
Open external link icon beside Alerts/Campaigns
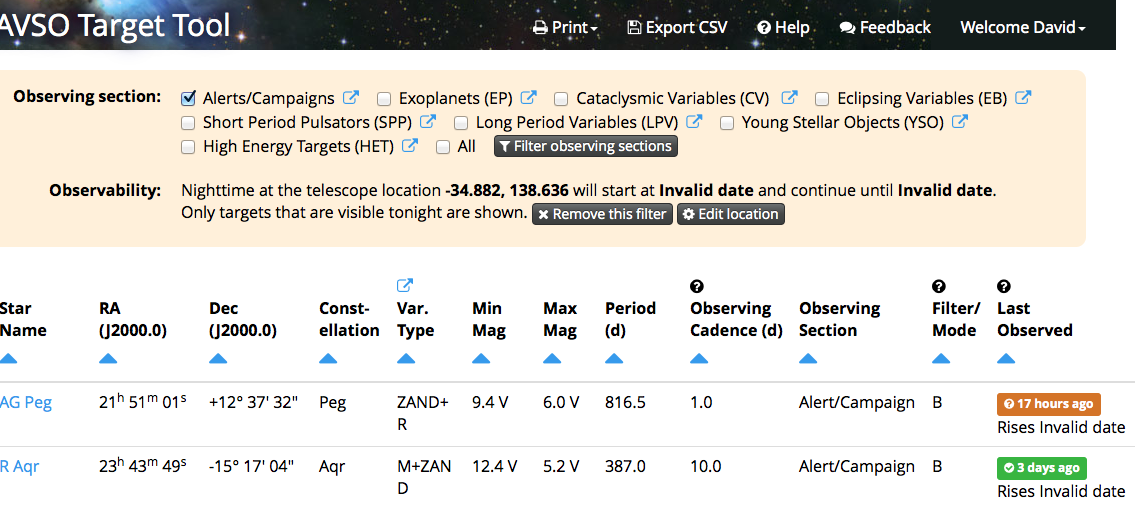click(351, 98)
